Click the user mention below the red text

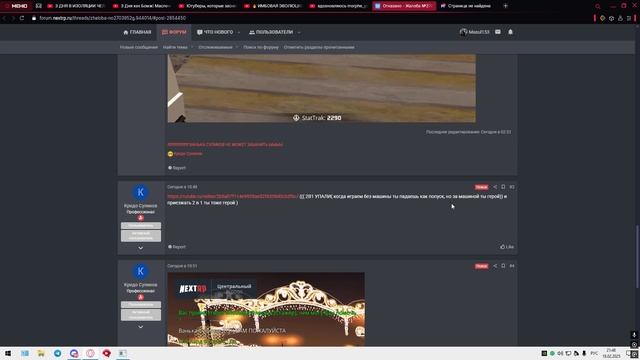tap(188, 154)
